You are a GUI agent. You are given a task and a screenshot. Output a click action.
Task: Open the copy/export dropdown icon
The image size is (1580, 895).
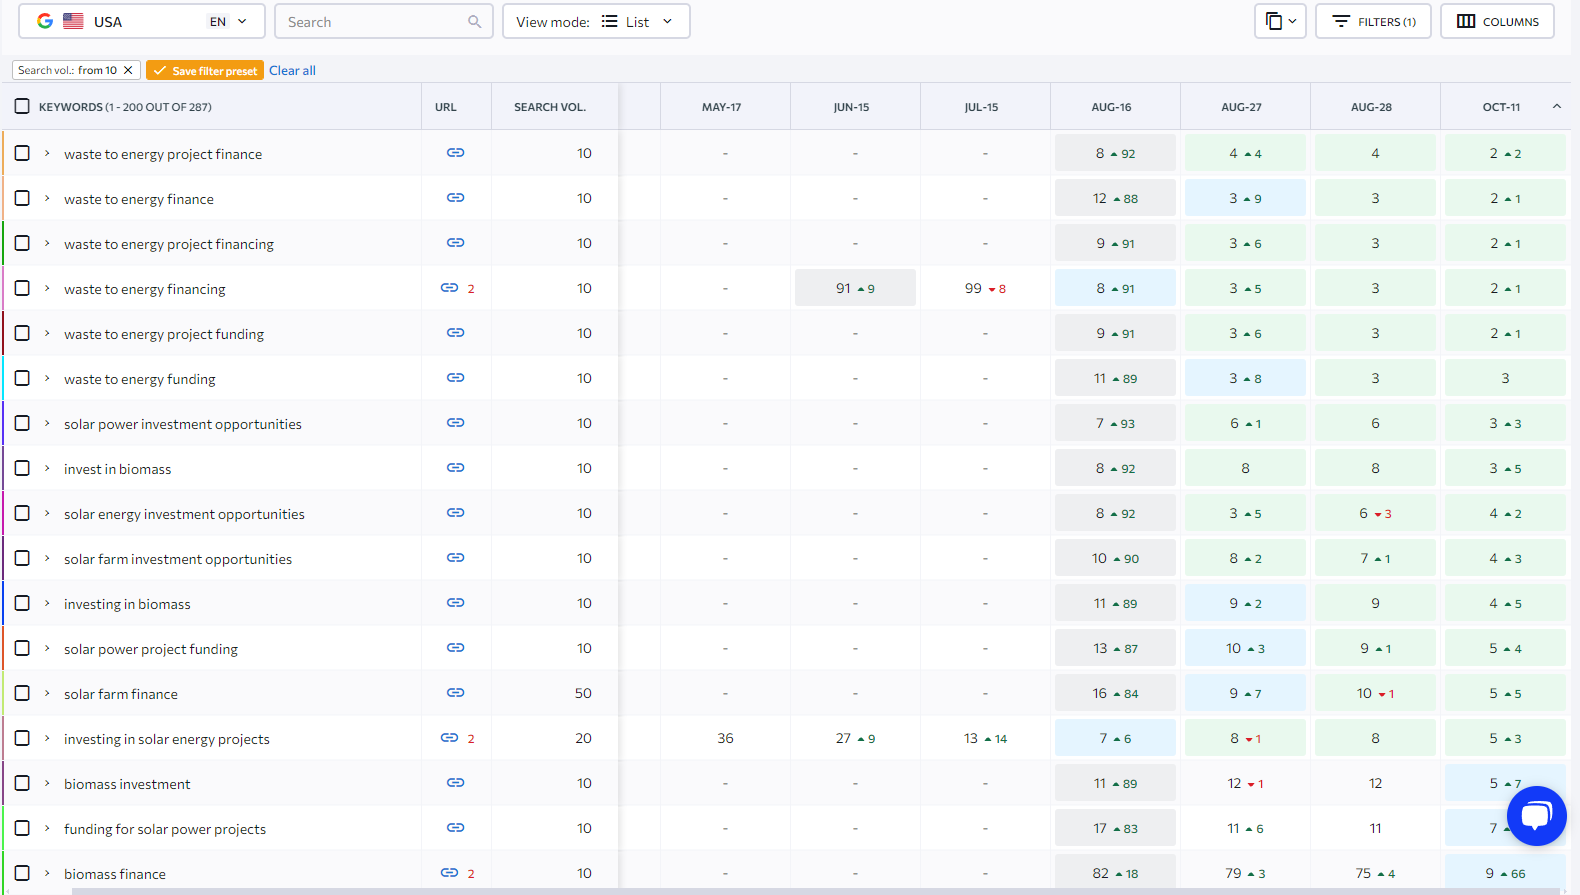pos(1280,21)
